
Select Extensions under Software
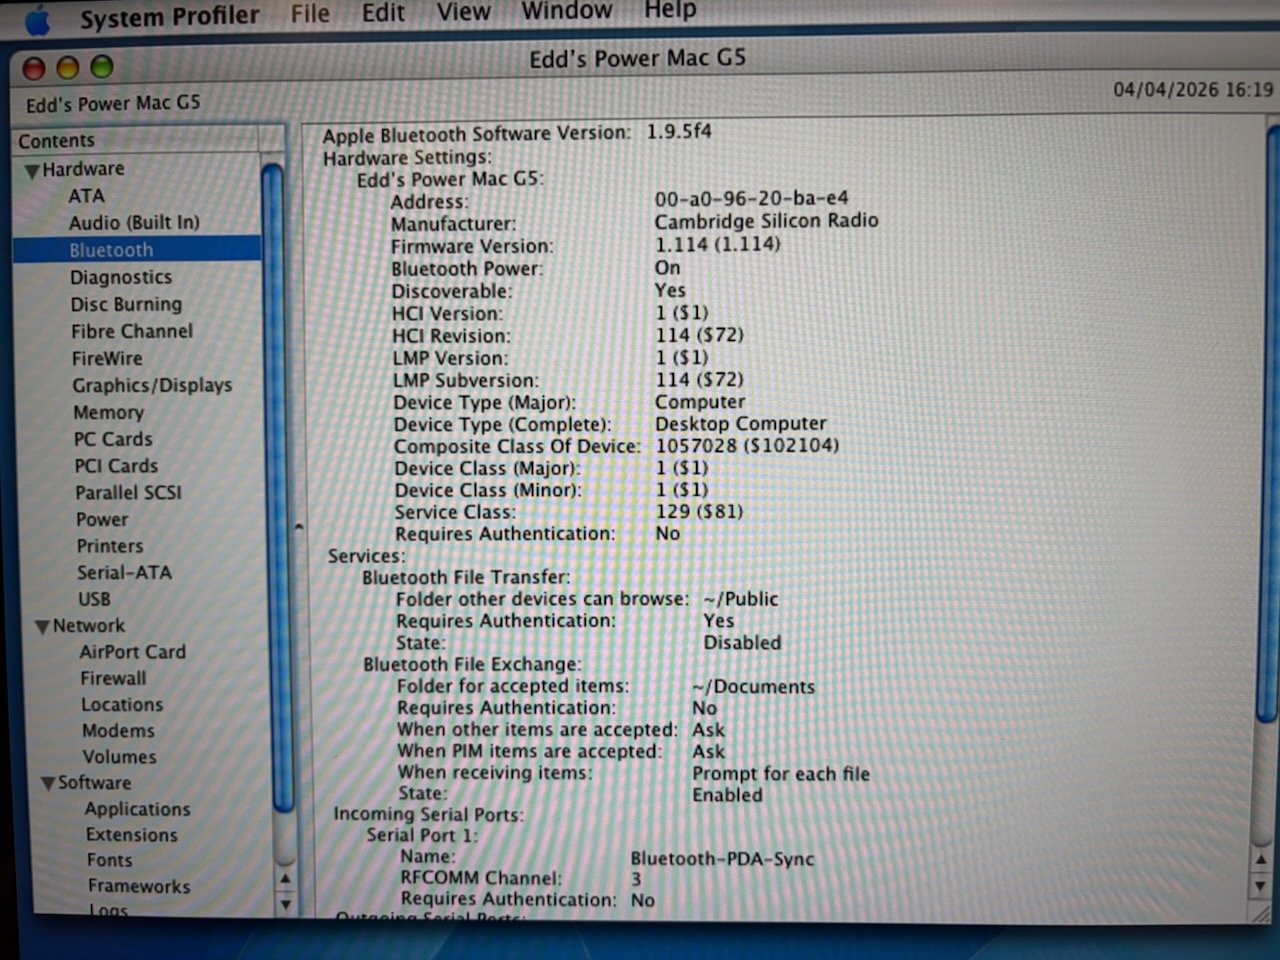pyautogui.click(x=131, y=835)
